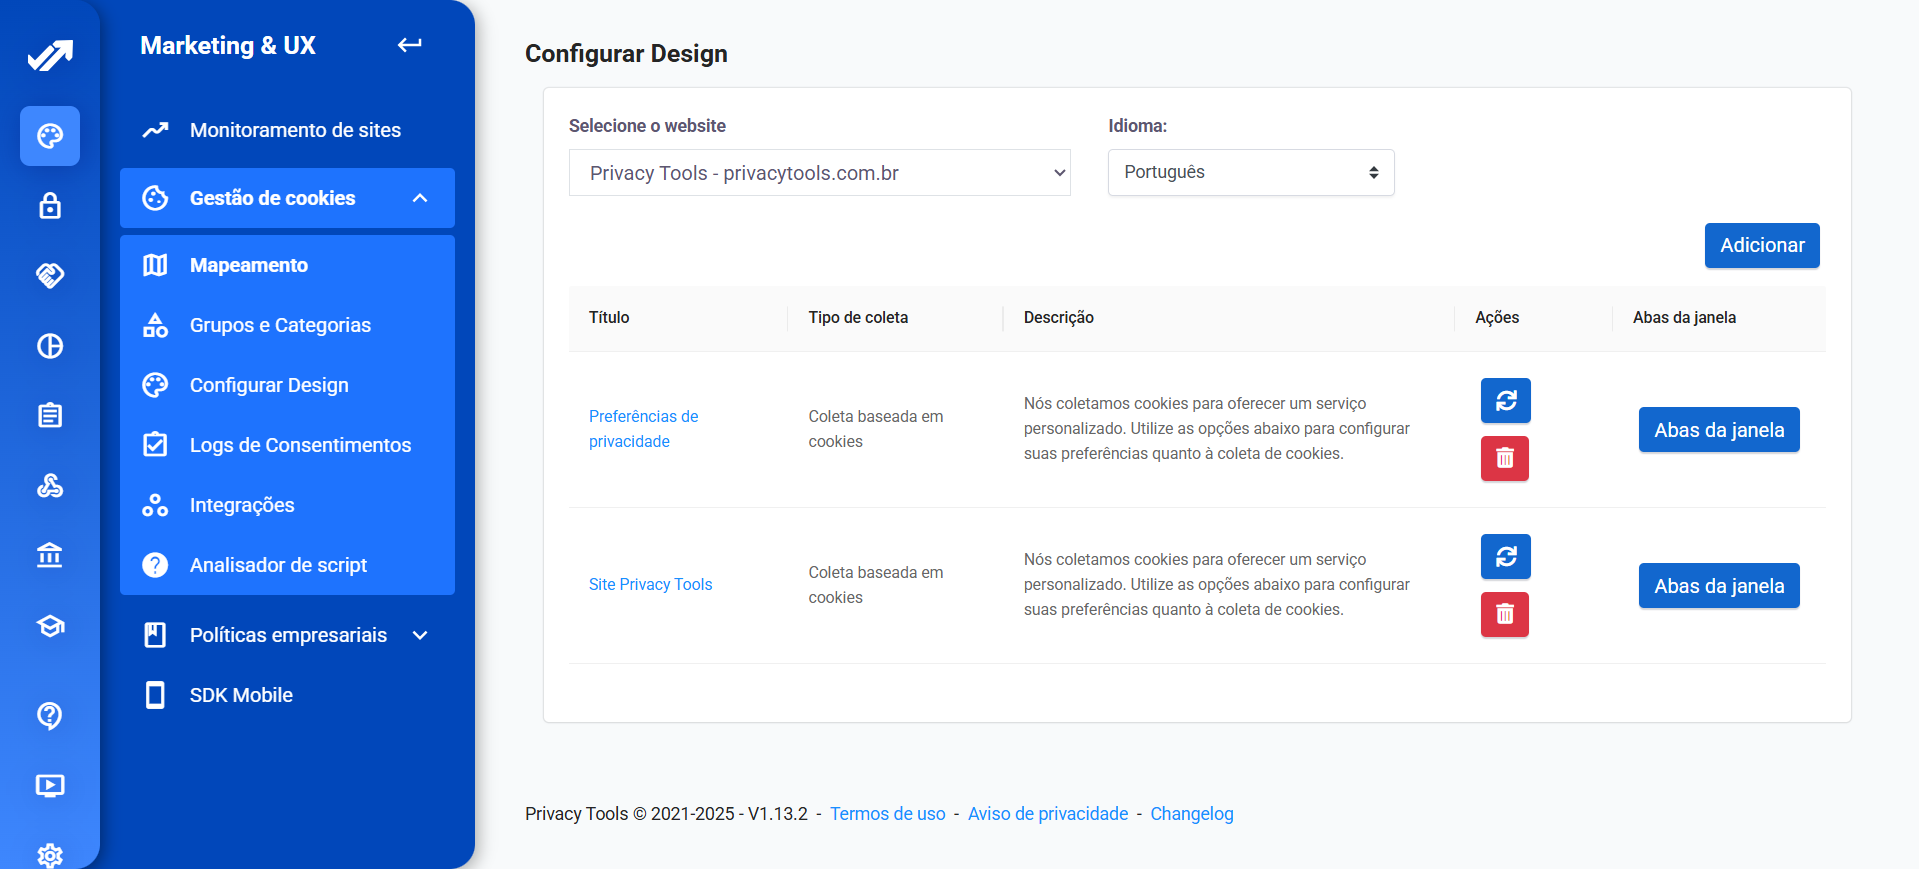Screen dimensions: 1919x869
Task: Click Abas da janela for Site Privacy Tools
Action: point(1718,586)
